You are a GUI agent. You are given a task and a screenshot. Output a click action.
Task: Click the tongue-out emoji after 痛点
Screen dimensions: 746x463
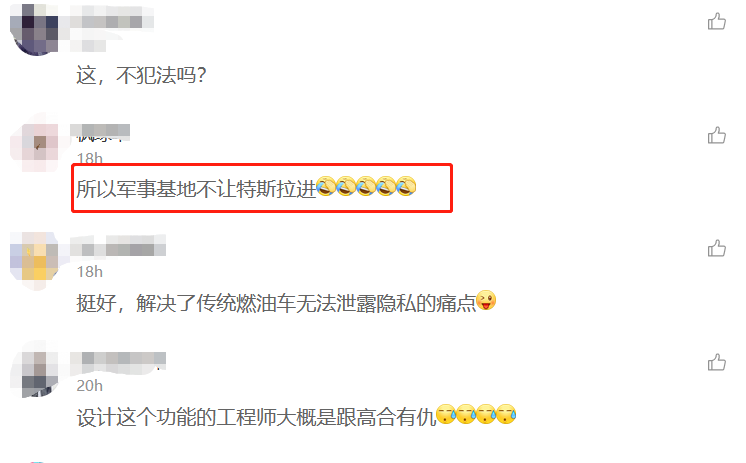coord(486,300)
